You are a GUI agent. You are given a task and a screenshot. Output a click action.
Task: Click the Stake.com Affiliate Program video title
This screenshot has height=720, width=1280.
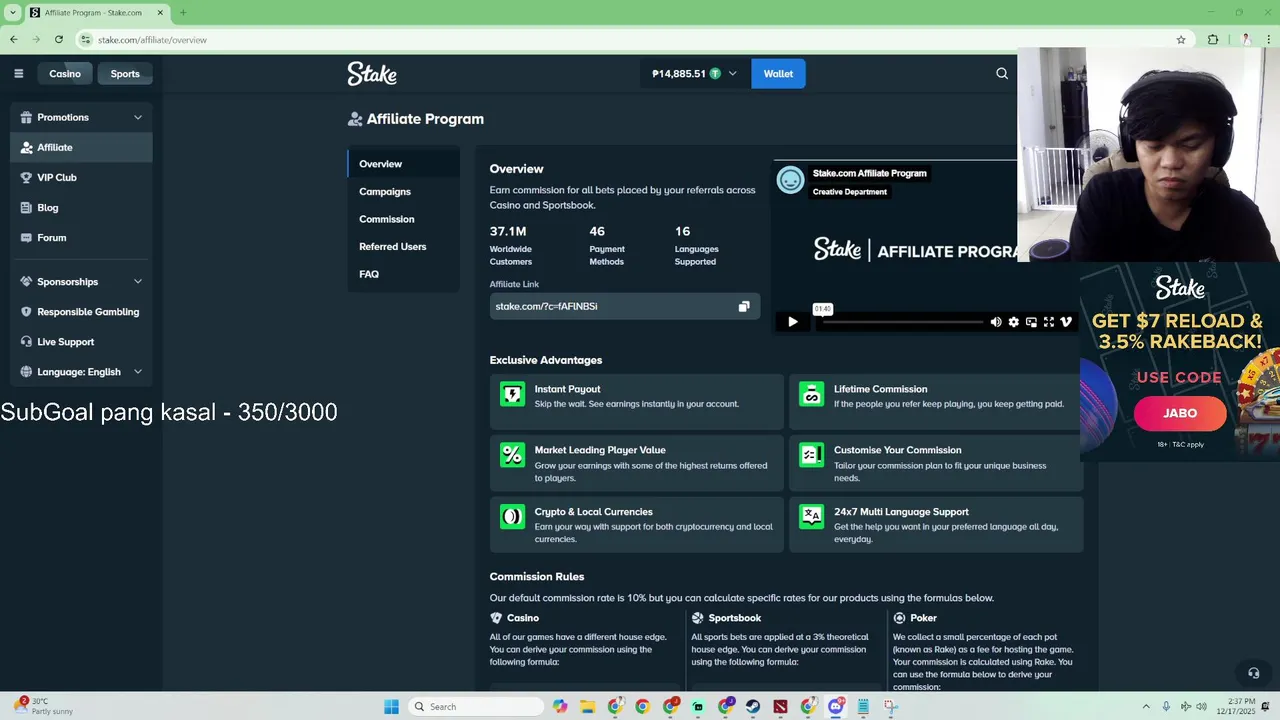point(869,173)
